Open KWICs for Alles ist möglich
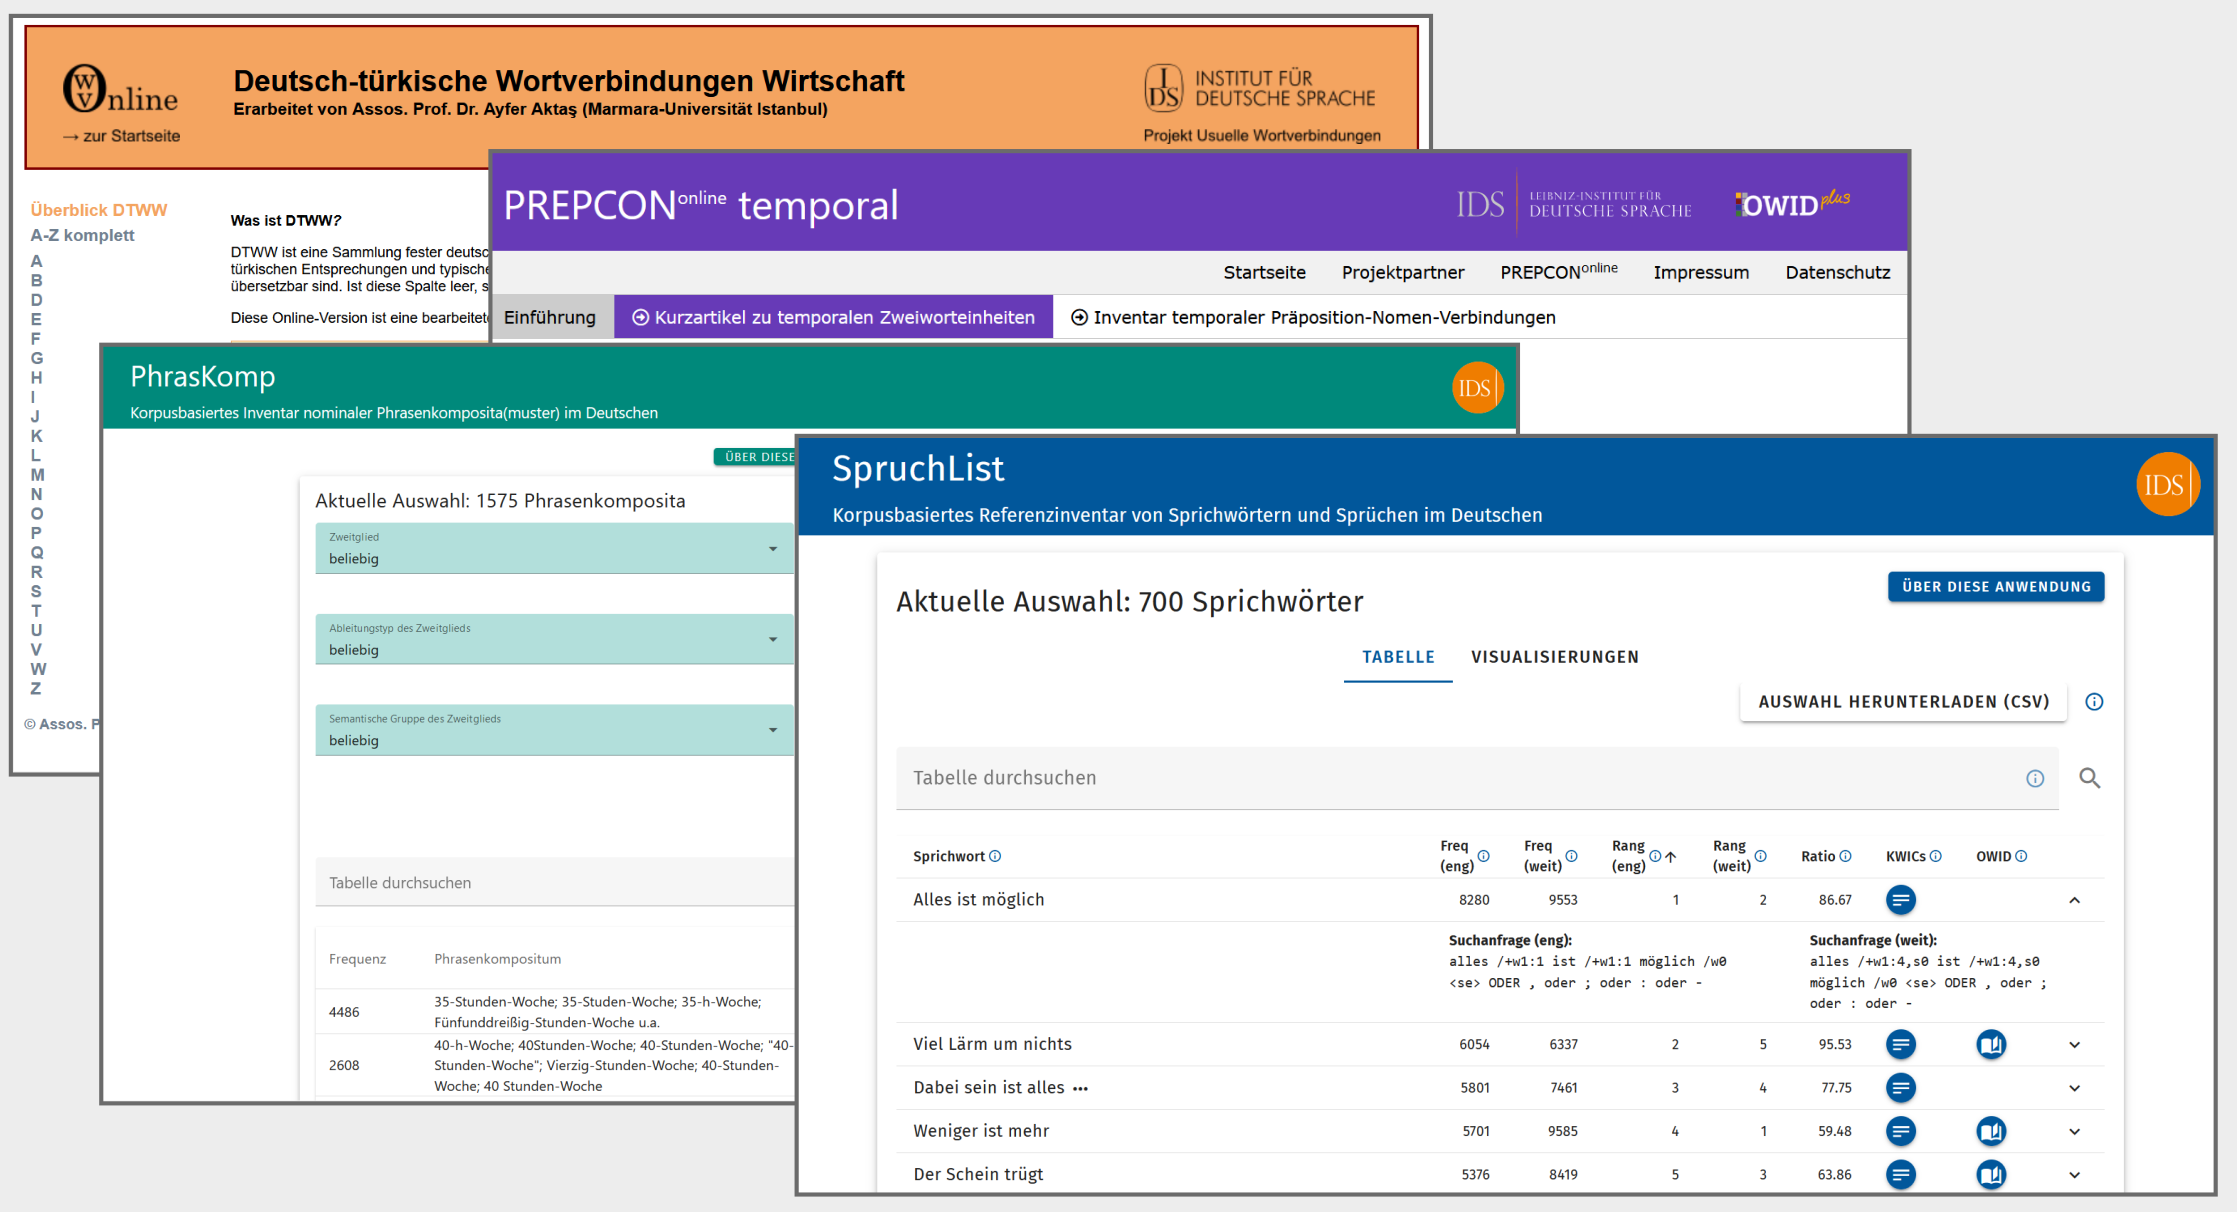This screenshot has width=2237, height=1212. (1900, 900)
